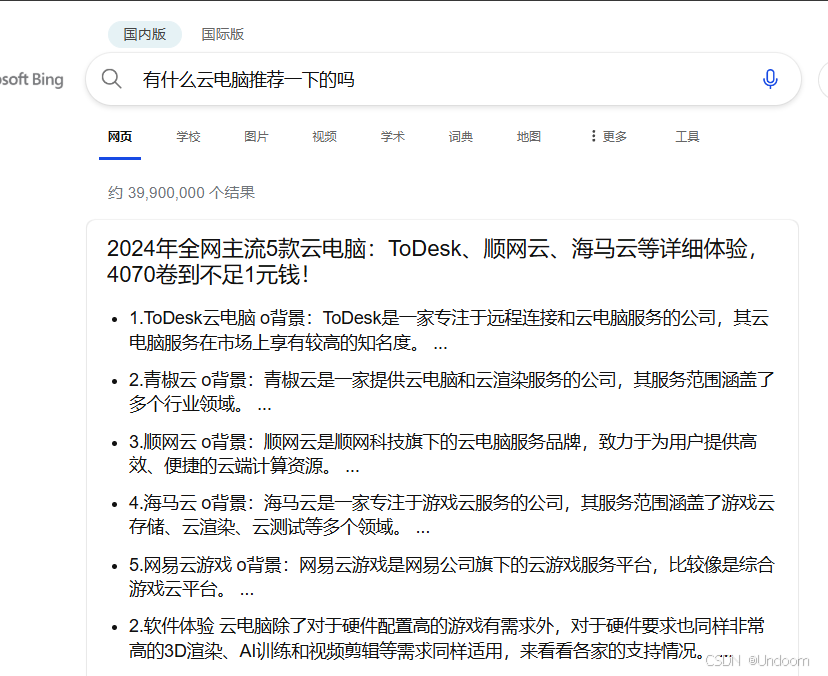Click the 4.海马云 bullet text
This screenshot has height=676, width=828.
(x=451, y=515)
